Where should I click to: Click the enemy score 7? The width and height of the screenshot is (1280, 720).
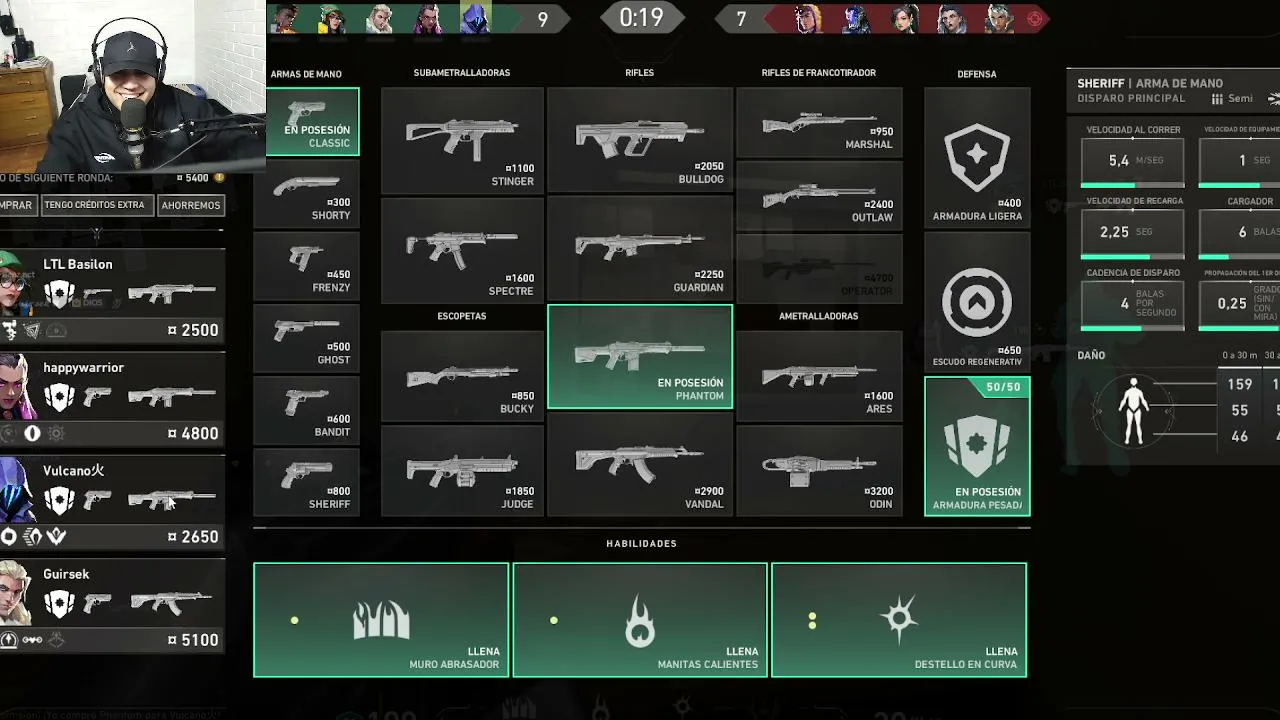[741, 19]
